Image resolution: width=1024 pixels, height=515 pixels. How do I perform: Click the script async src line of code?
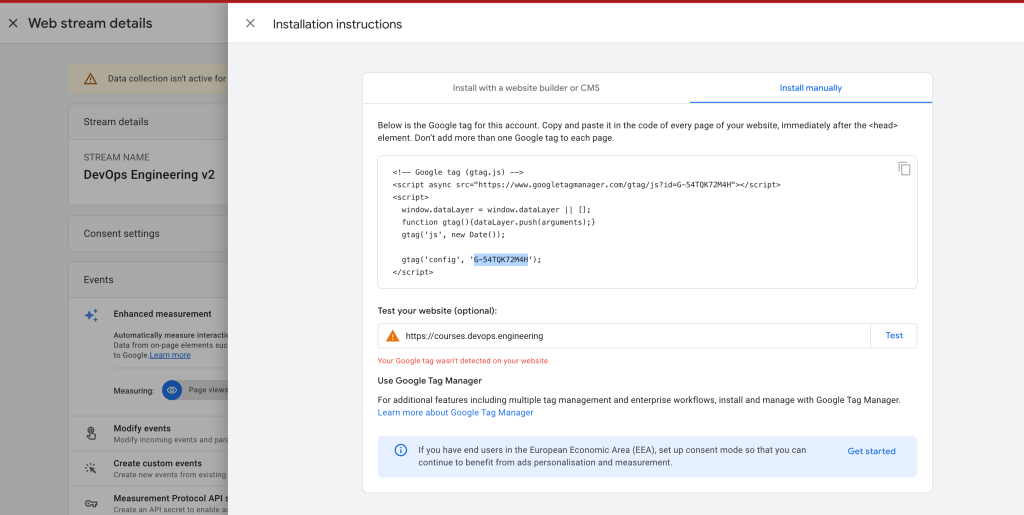[x=586, y=185]
